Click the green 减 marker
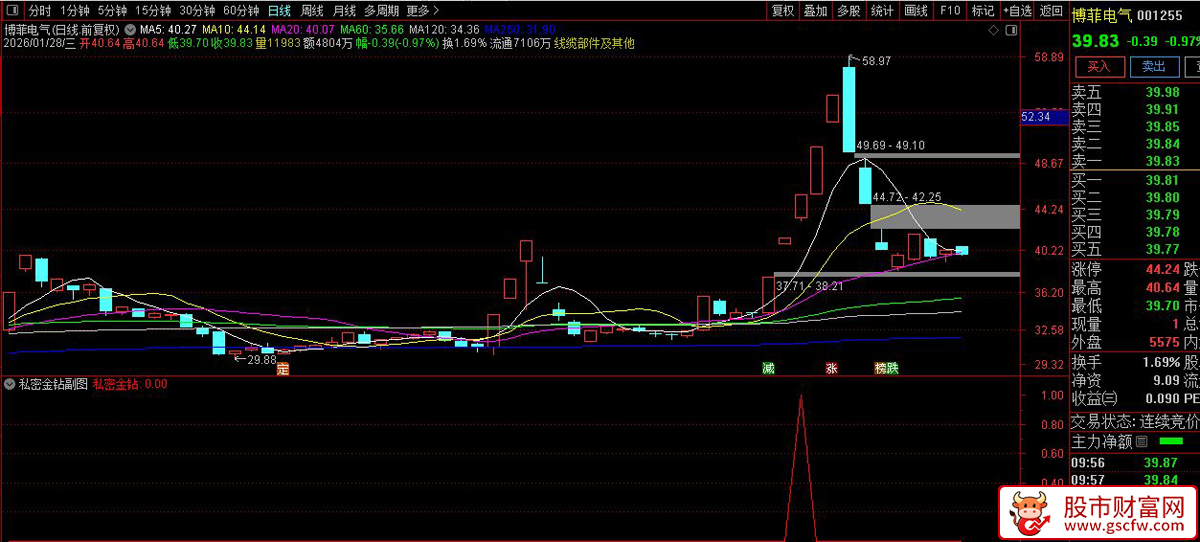The image size is (1200, 542). [767, 369]
